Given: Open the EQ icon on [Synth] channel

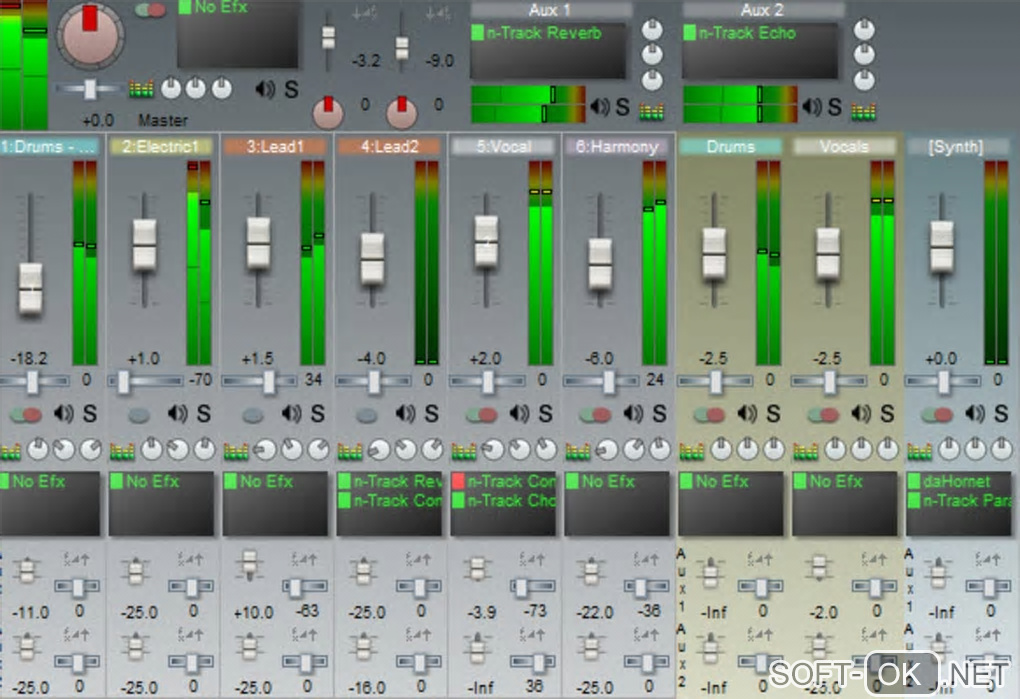Looking at the screenshot, I should tap(919, 450).
